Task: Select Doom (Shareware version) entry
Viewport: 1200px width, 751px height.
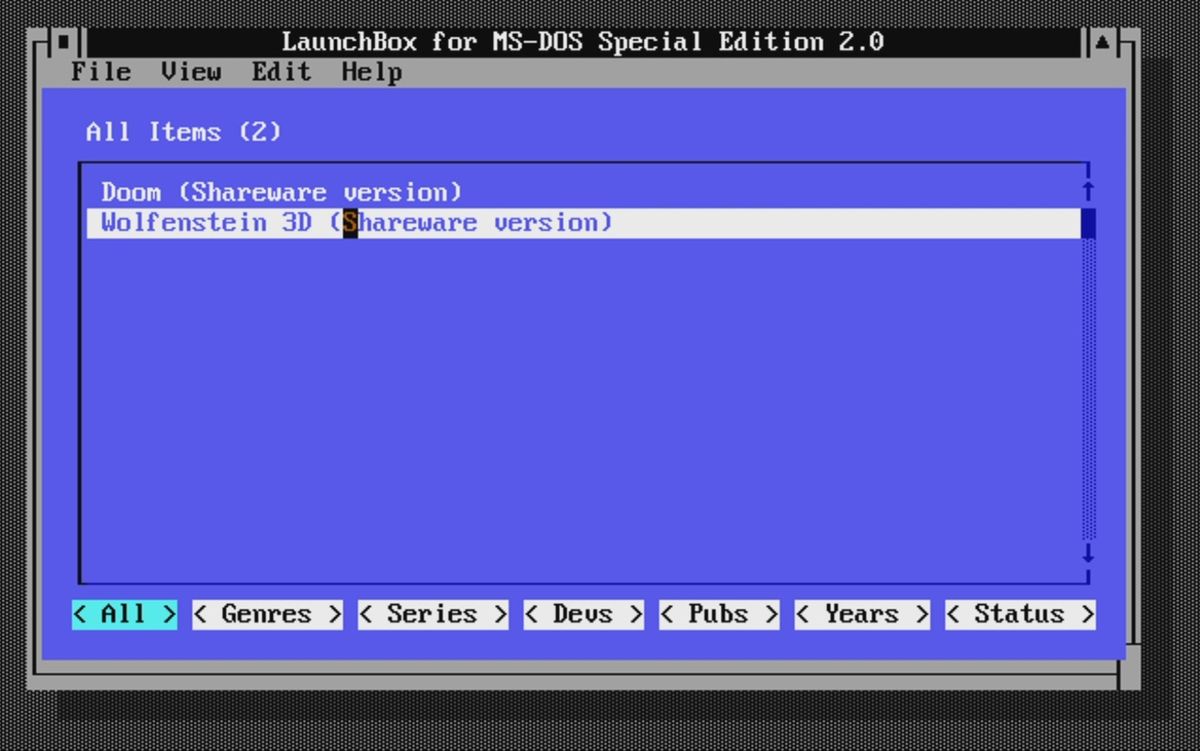Action: (x=583, y=192)
